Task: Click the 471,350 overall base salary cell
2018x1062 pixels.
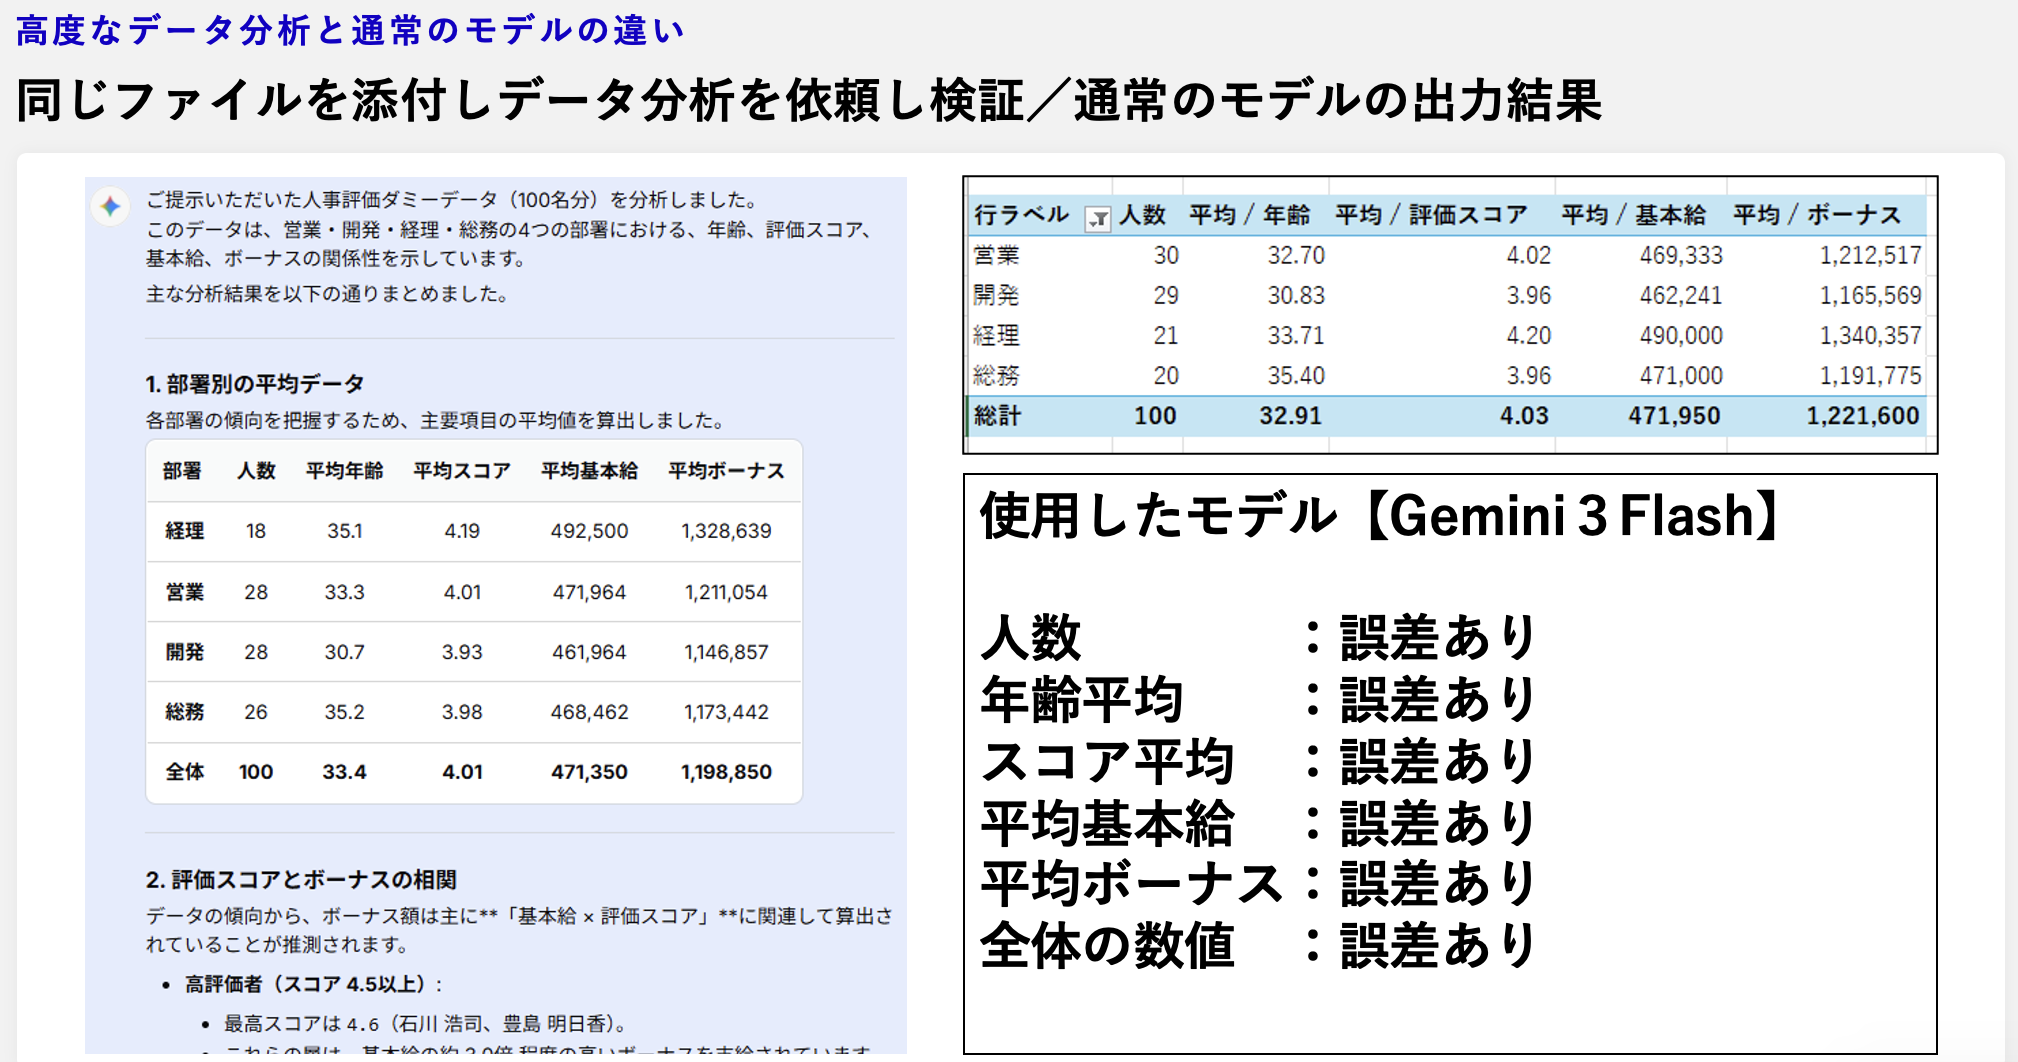Action: 589,772
